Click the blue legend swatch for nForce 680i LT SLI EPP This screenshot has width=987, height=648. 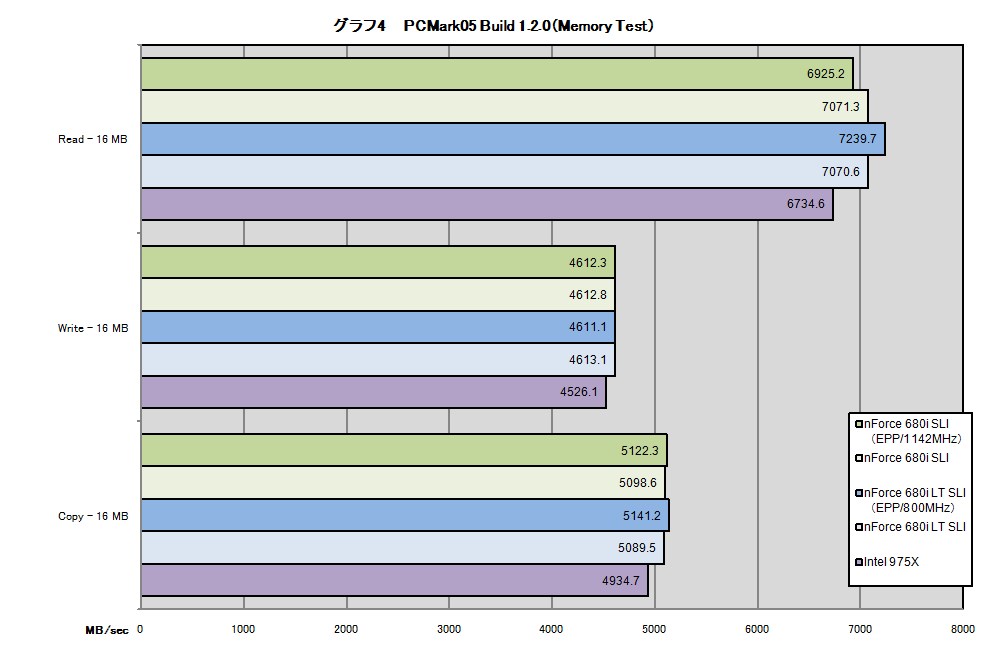coord(859,493)
